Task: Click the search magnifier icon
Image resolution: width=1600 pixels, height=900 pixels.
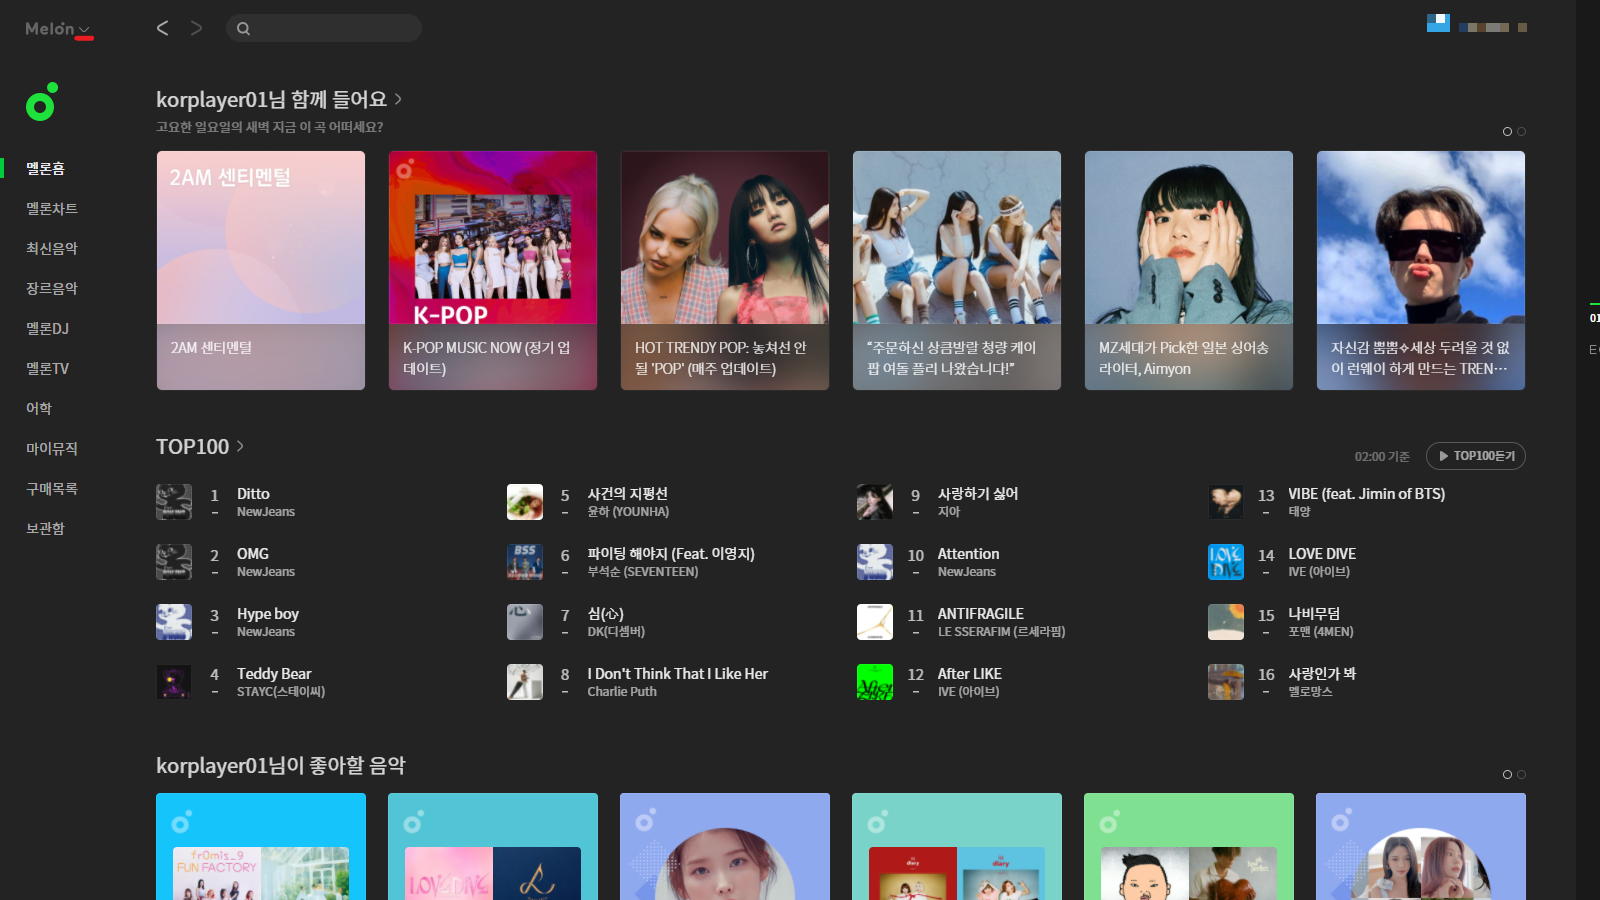Action: [x=243, y=28]
